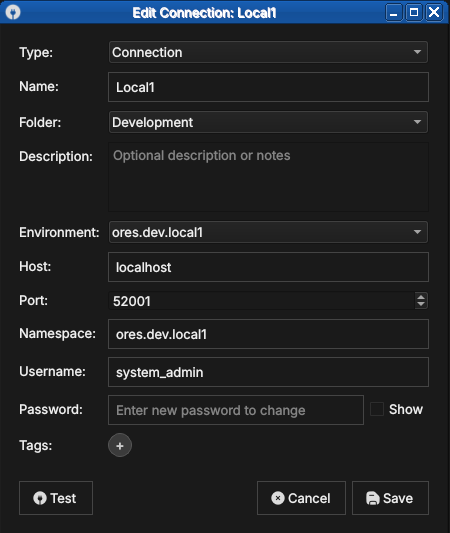Click the Password field to change it

(236, 410)
